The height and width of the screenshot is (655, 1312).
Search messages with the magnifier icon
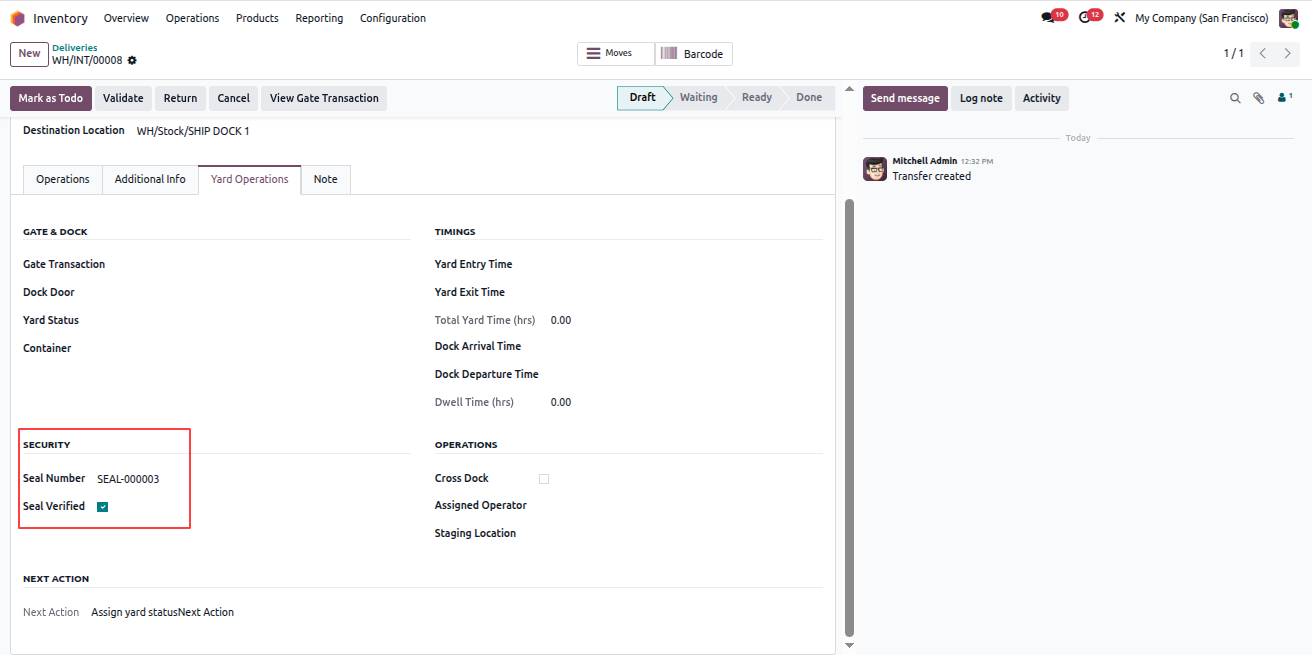[1235, 98]
